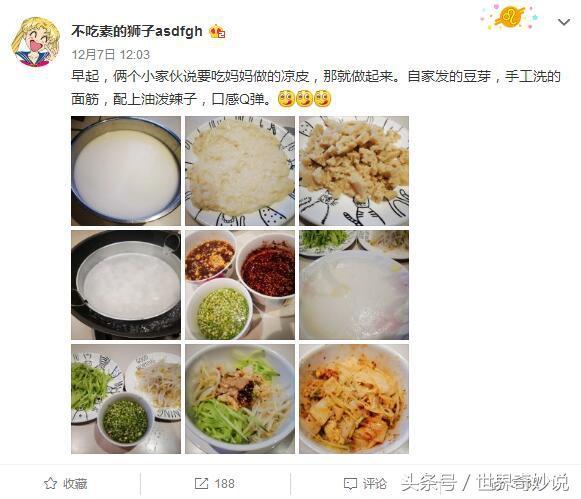Open the assembled liangpi bowl with toppings photo
This screenshot has height=499, width=581.
240,399
